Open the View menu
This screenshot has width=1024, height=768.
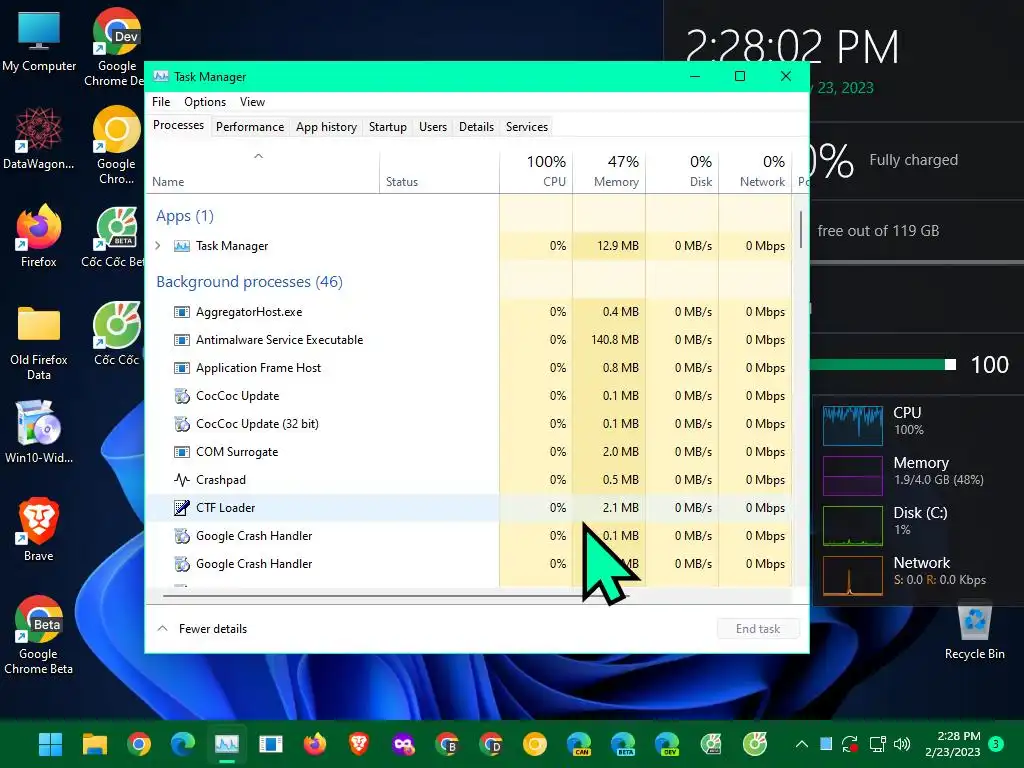tap(252, 102)
